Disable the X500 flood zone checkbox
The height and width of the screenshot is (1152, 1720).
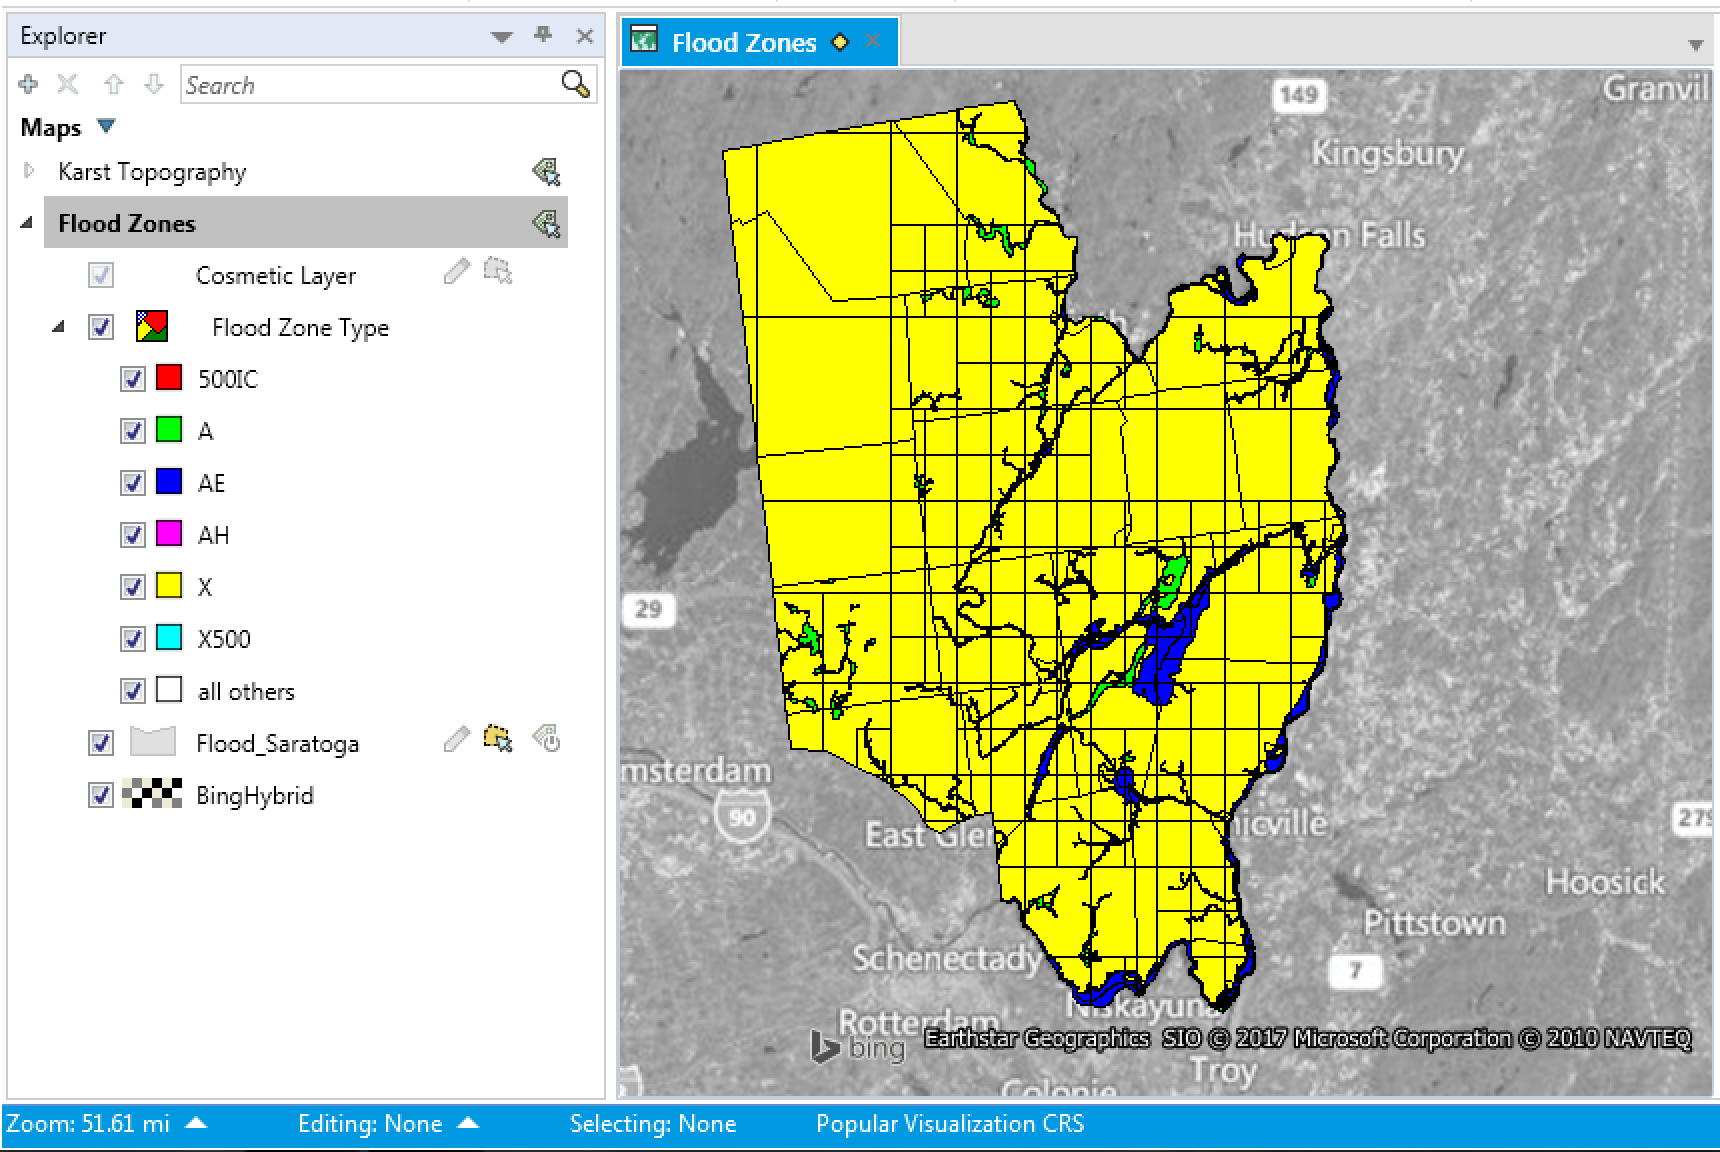coord(133,638)
